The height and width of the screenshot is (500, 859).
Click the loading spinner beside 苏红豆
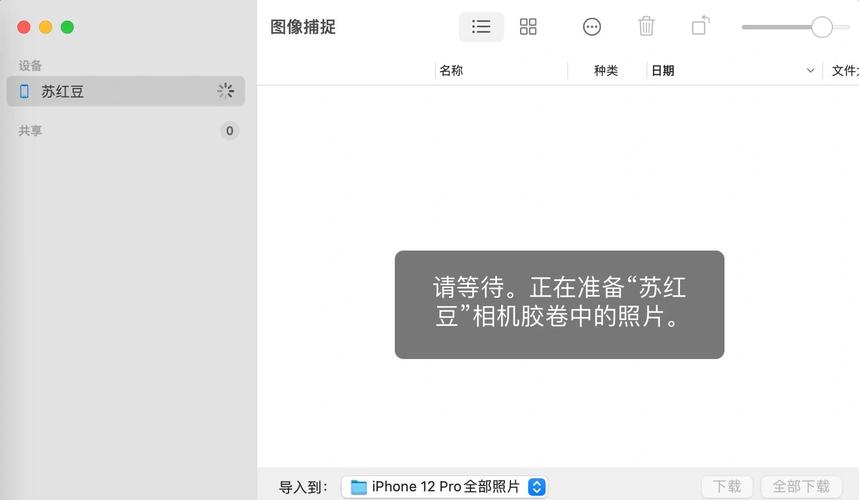coord(226,91)
